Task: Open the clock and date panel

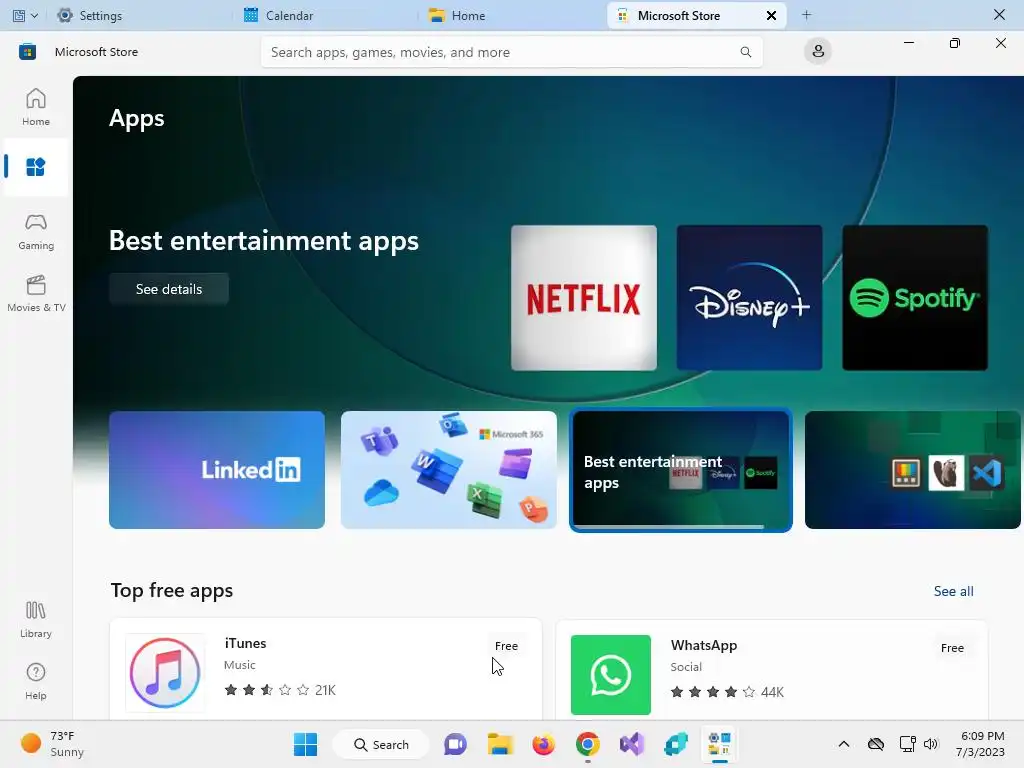Action: [x=980, y=744]
